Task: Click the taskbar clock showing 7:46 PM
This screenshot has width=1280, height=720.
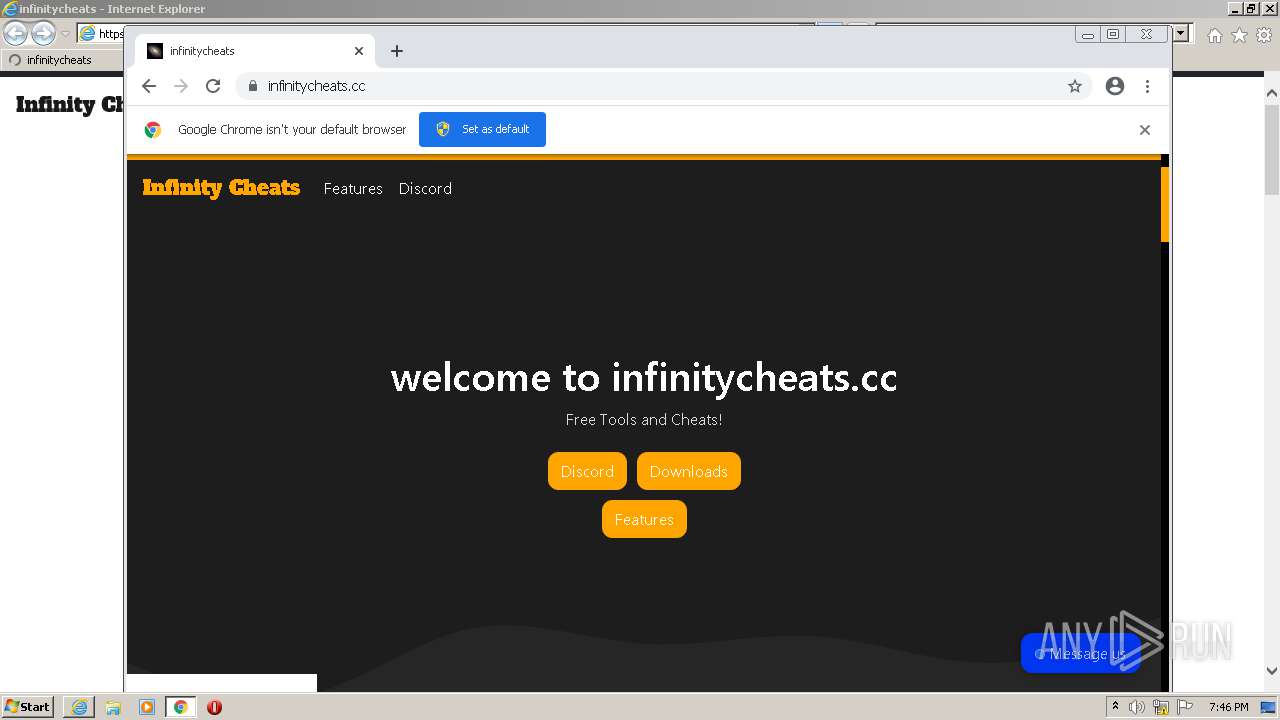Action: (1228, 707)
